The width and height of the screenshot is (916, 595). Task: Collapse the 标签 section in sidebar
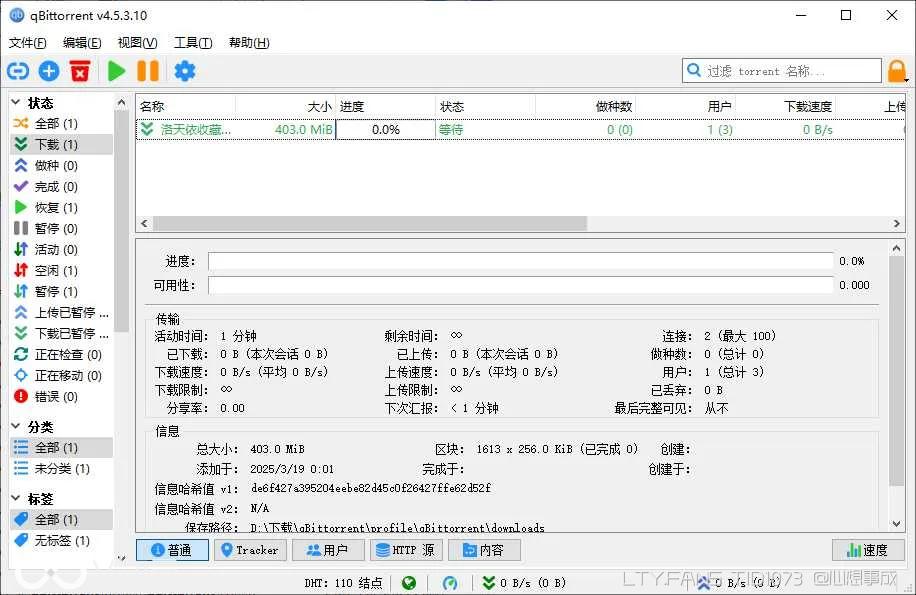(16, 499)
